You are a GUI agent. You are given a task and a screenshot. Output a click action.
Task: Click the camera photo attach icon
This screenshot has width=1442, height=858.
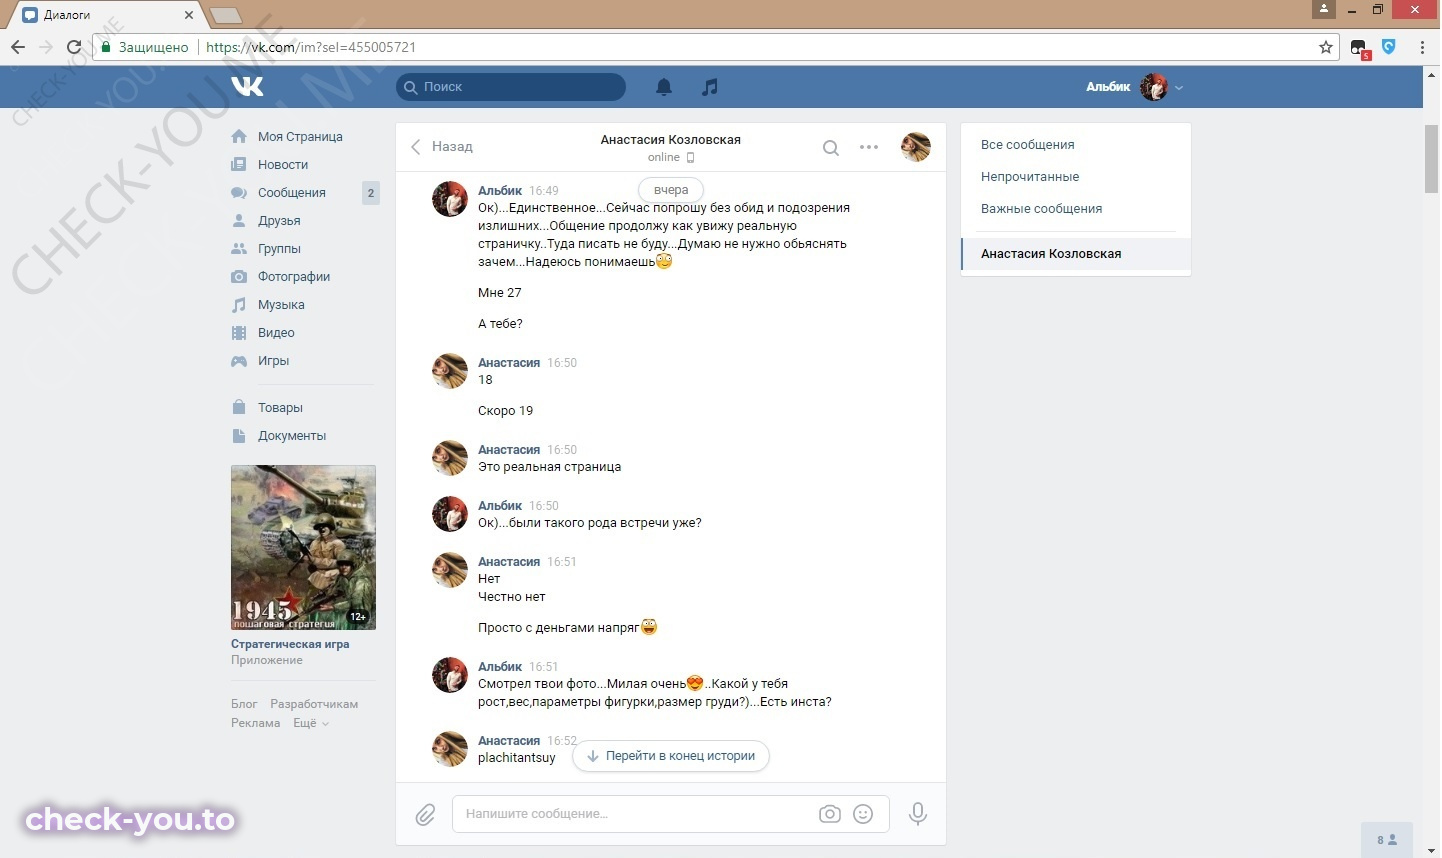coord(830,814)
